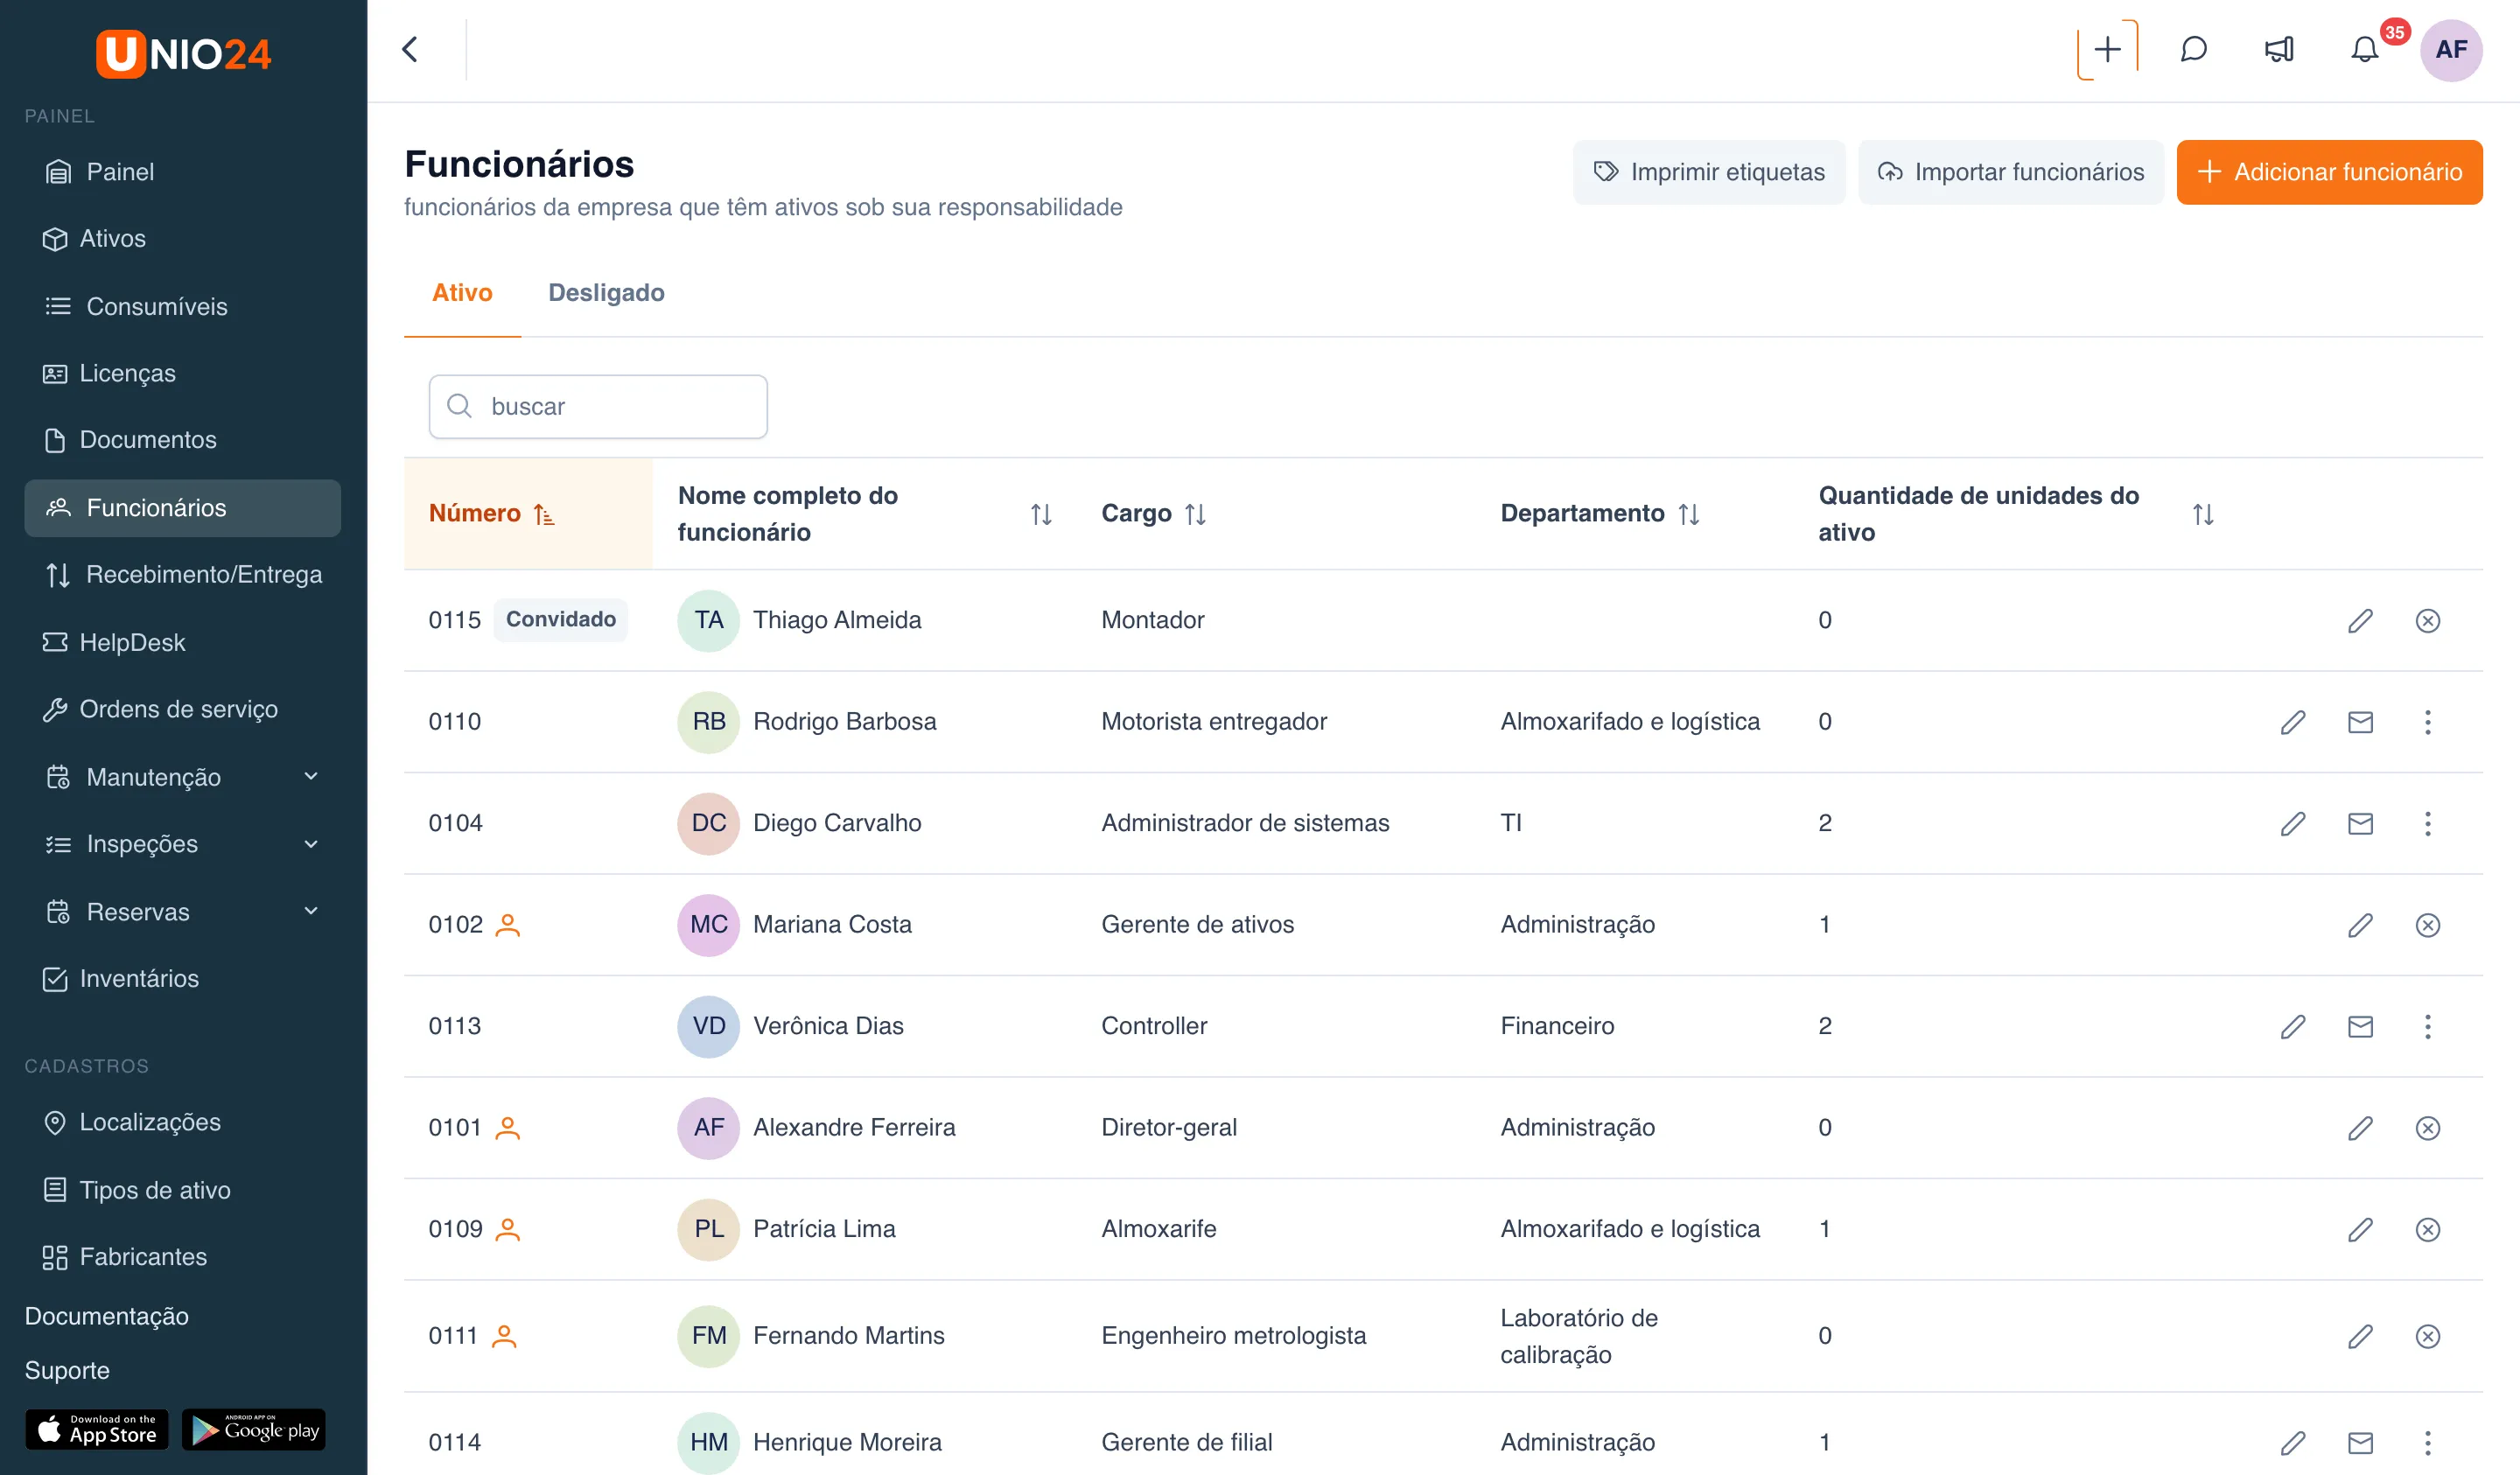Focus the buscar search field
2520x1475 pixels.
598,407
